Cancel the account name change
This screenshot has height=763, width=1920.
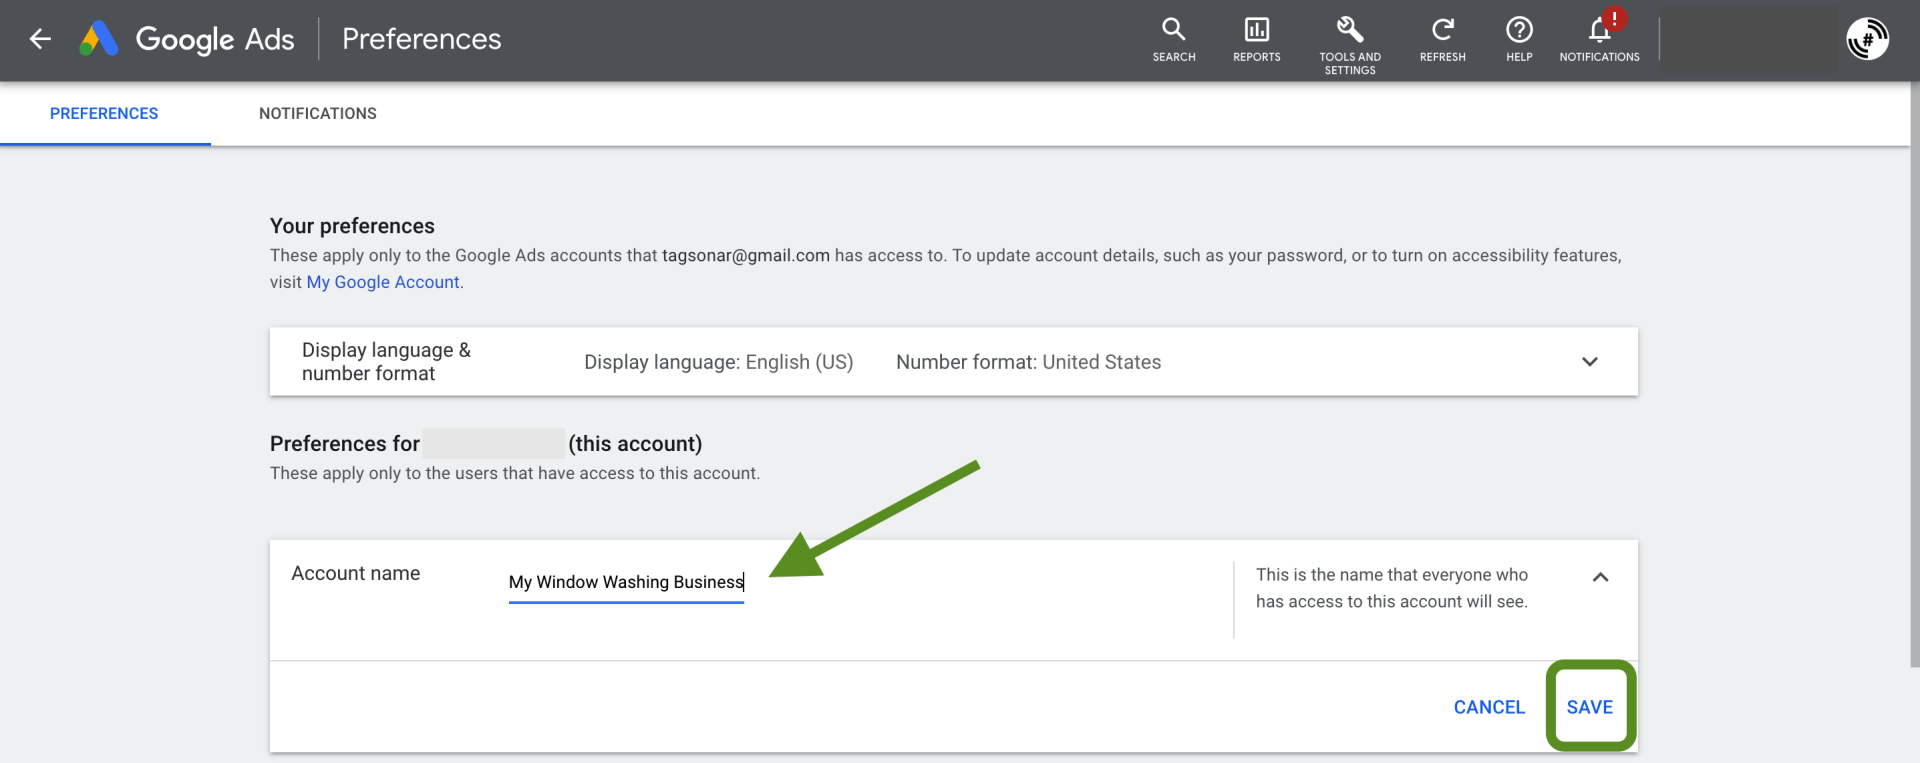1489,707
